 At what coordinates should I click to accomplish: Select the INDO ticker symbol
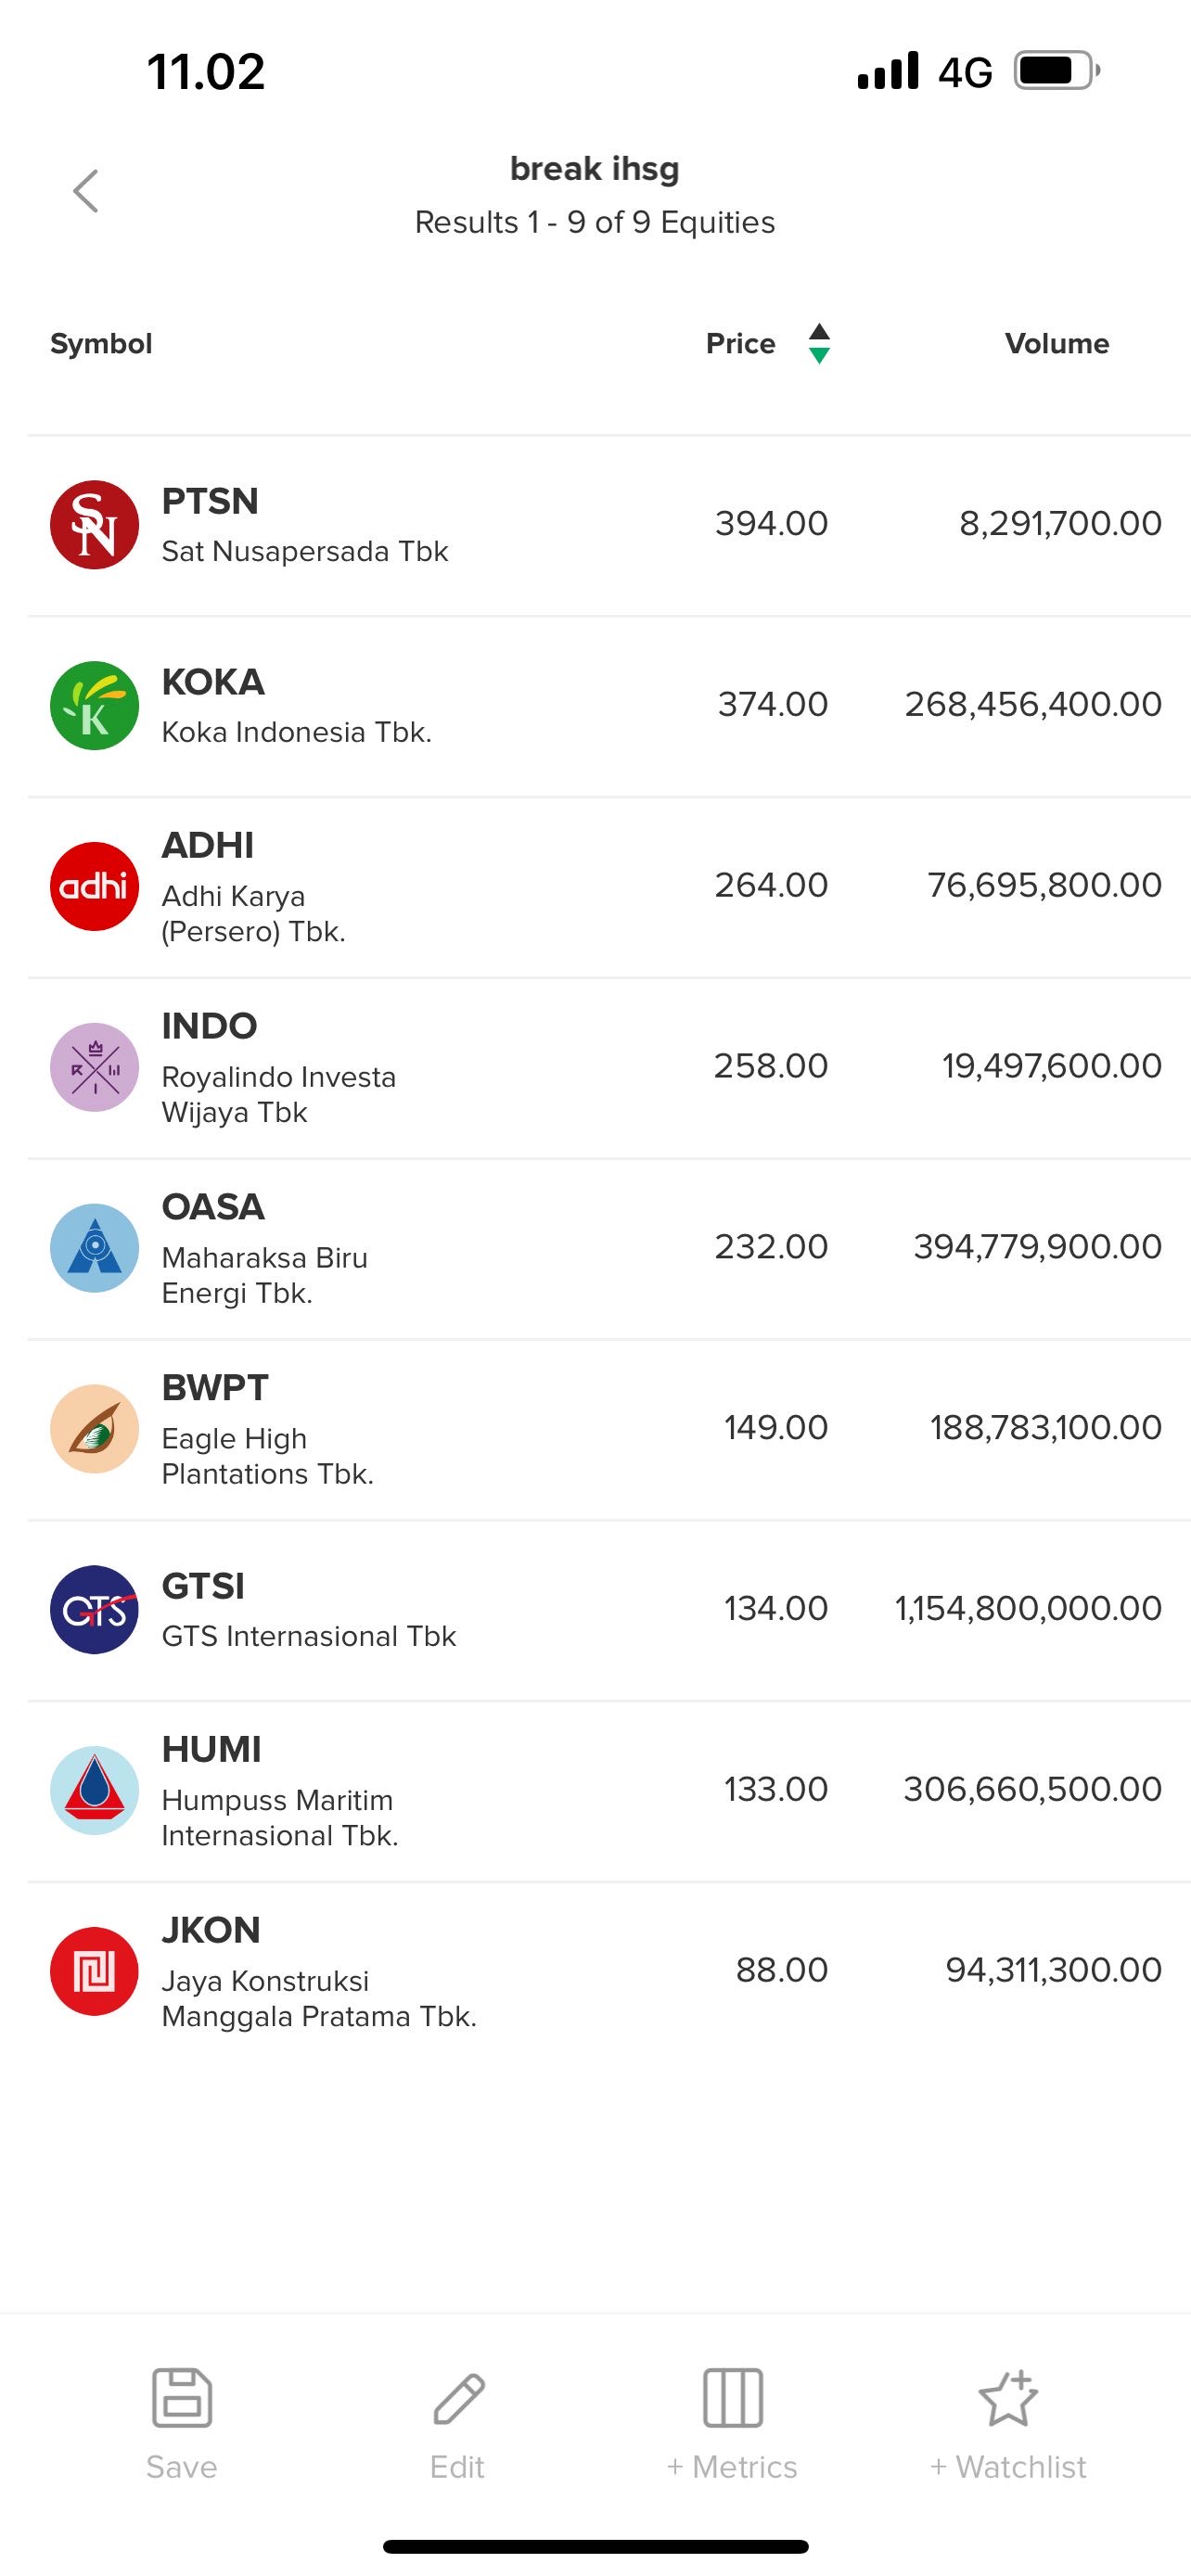tap(209, 1026)
